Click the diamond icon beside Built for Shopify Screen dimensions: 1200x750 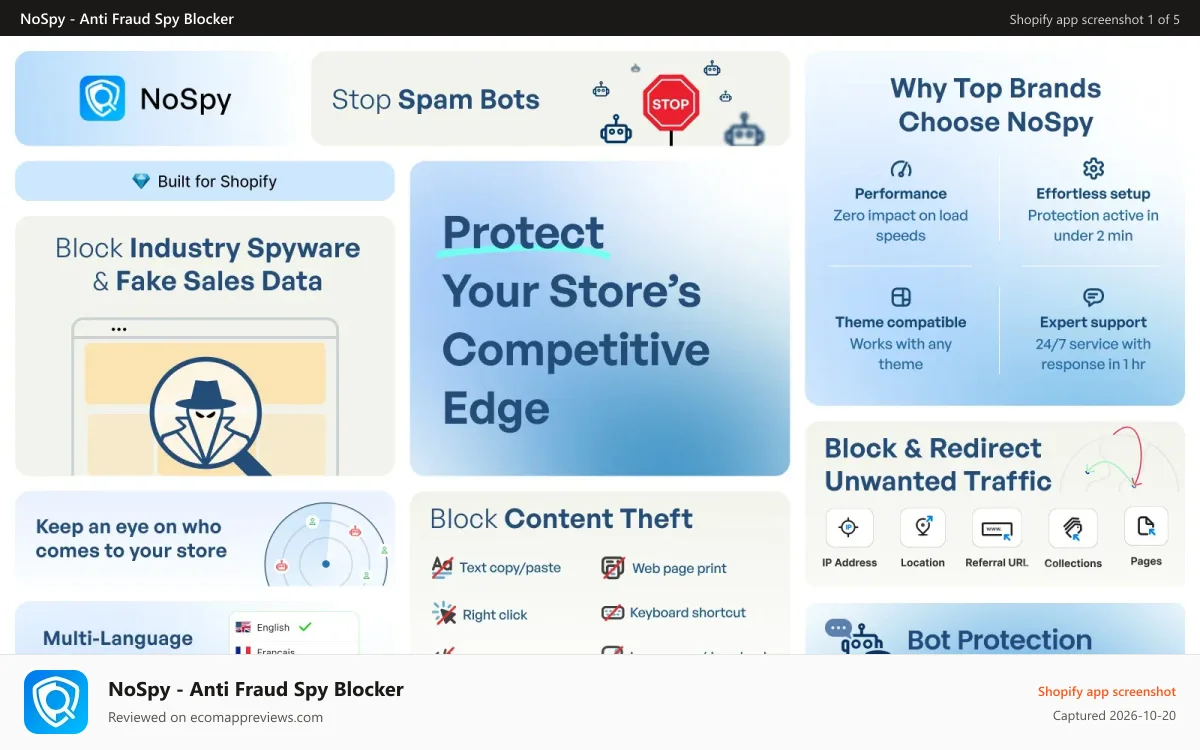pyautogui.click(x=141, y=181)
